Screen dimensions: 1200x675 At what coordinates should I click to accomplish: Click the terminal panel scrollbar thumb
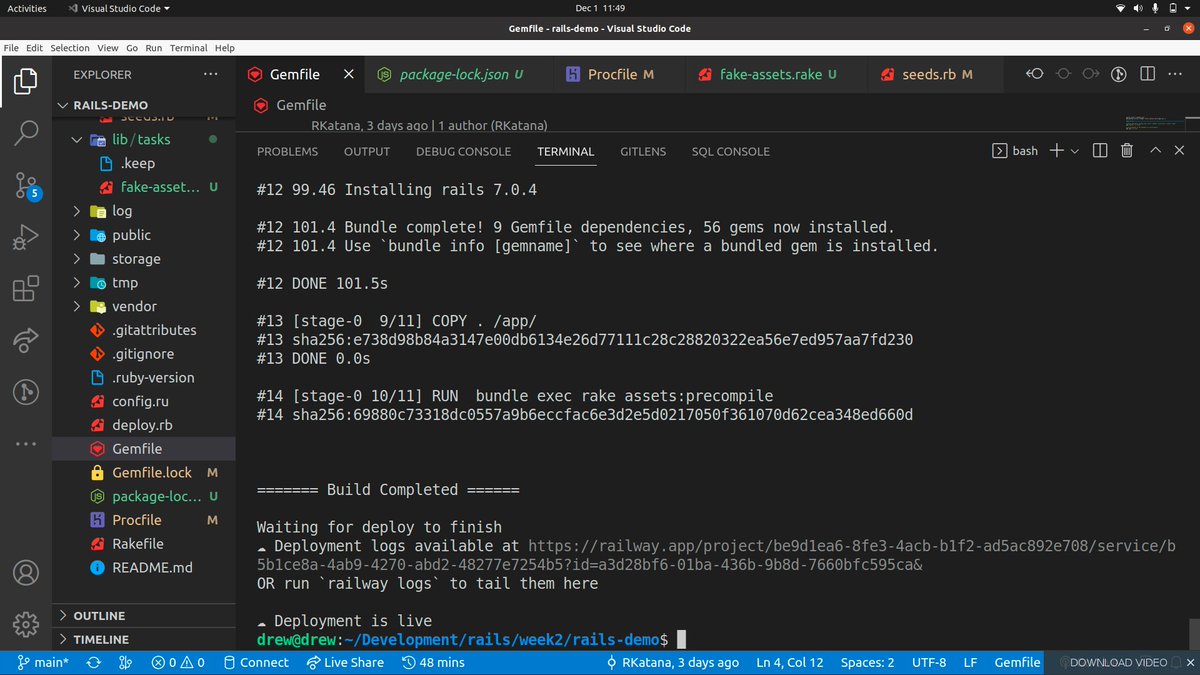pos(1193,634)
